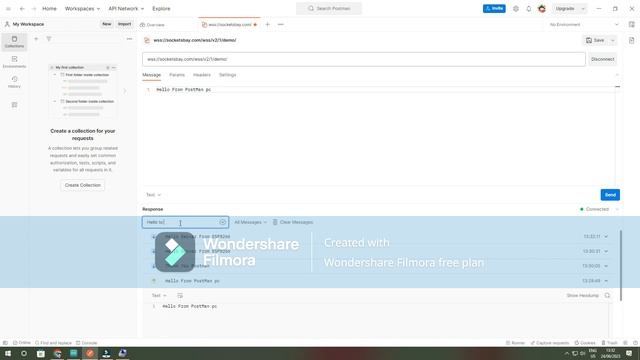This screenshot has height=360, width=640.
Task: Expand the message at 13:30:05
Action: [606, 266]
